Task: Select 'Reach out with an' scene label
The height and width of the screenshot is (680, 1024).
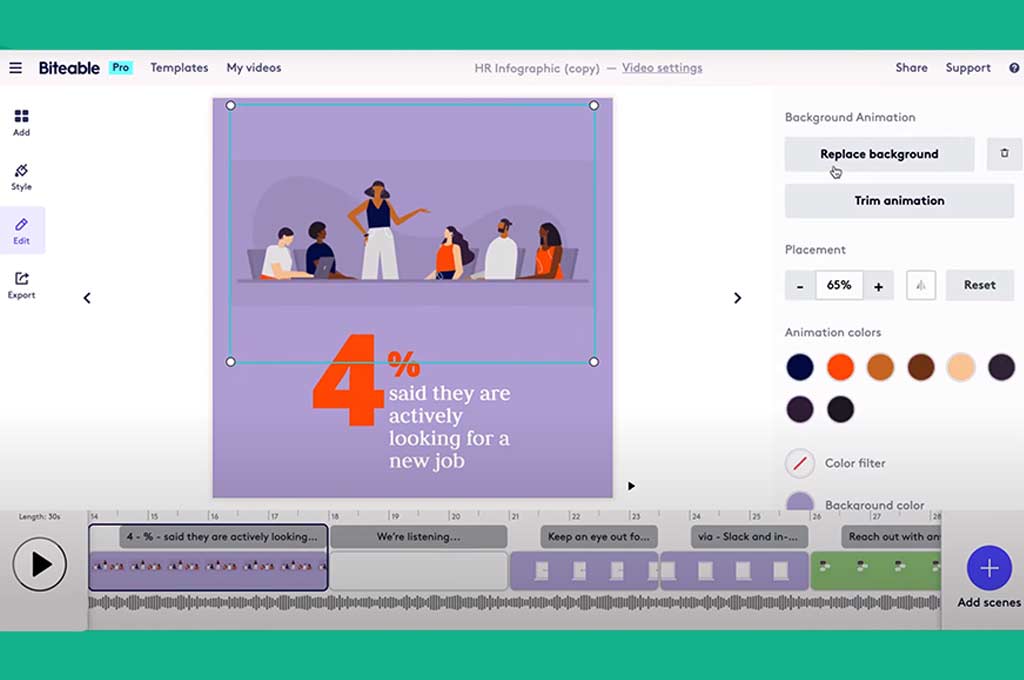Action: pyautogui.click(x=891, y=537)
